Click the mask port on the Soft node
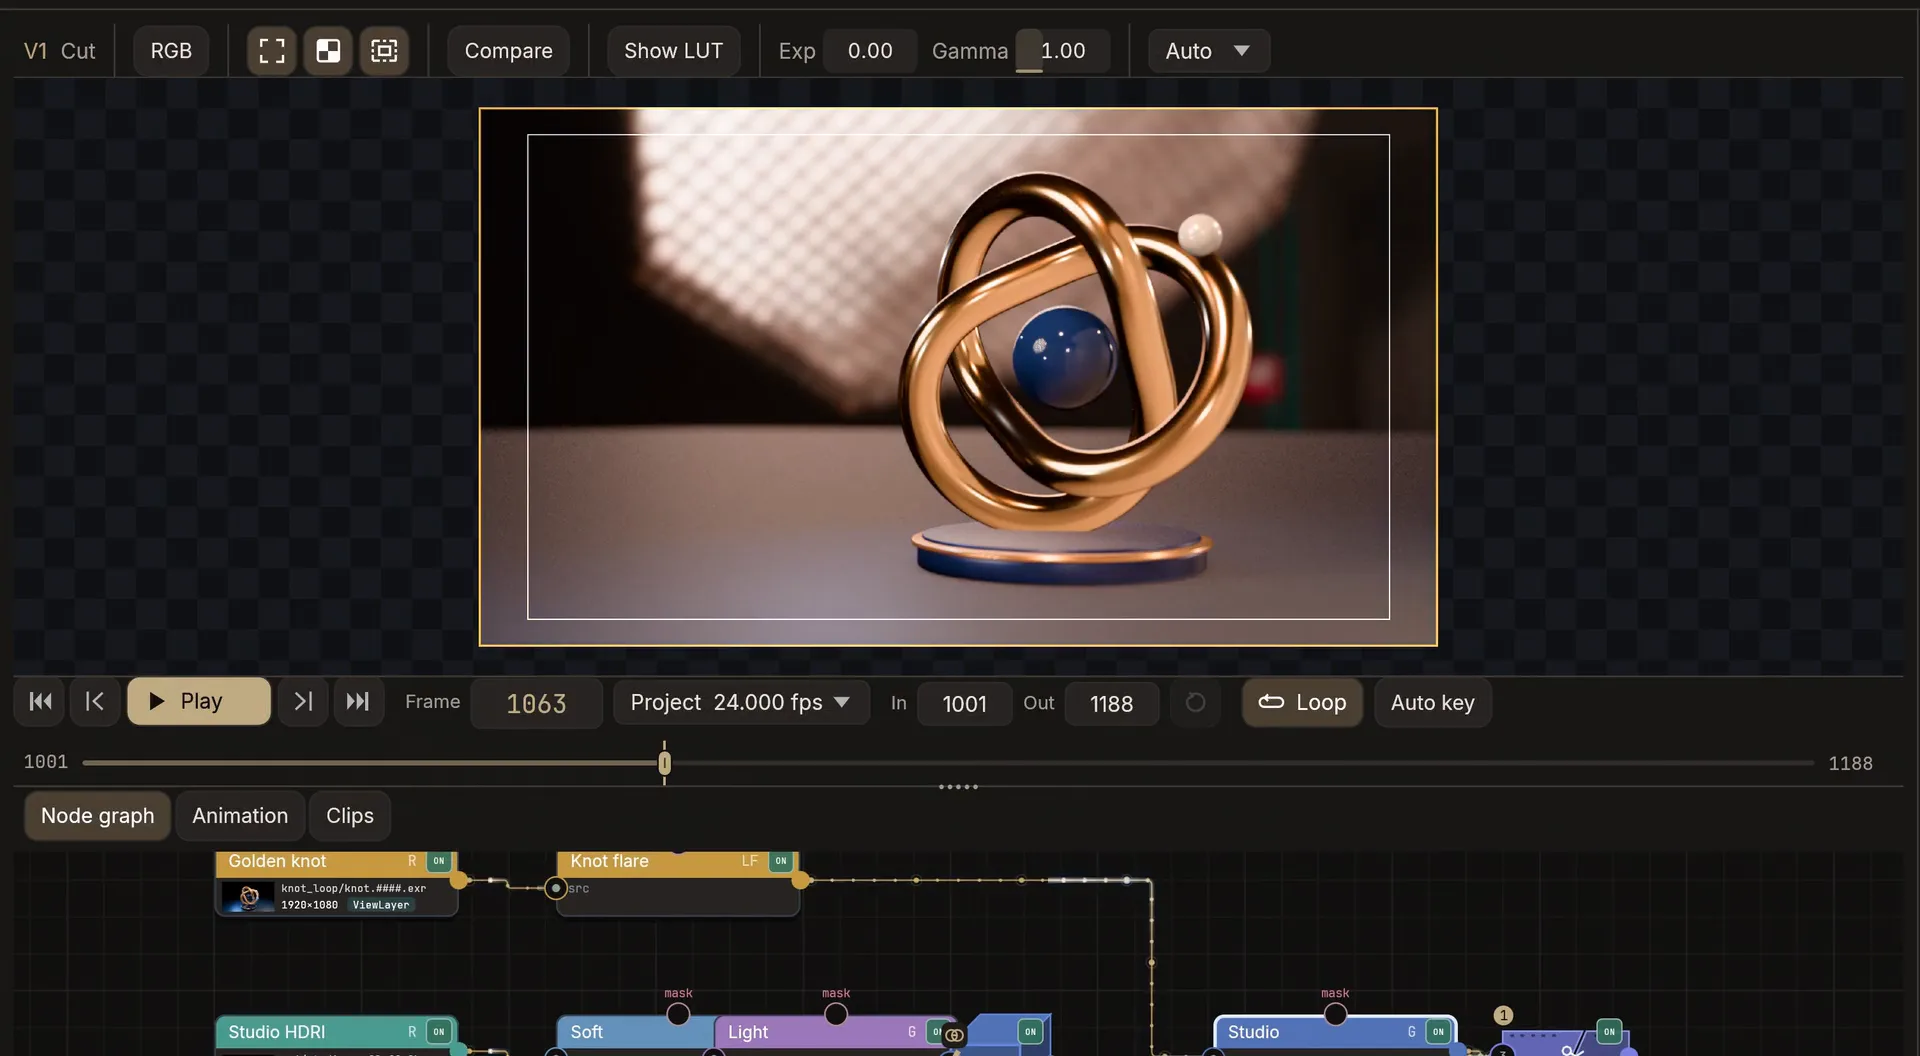Screen dimensions: 1920x1056 click(678, 1014)
